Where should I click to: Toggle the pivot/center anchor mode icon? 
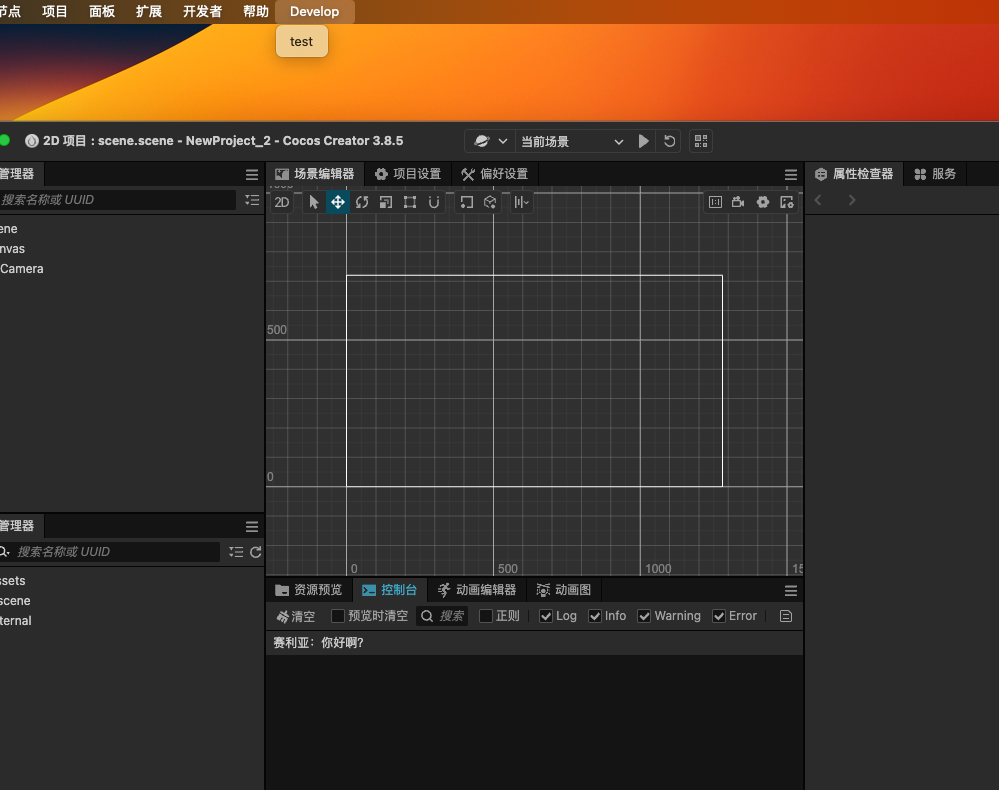[x=466, y=203]
